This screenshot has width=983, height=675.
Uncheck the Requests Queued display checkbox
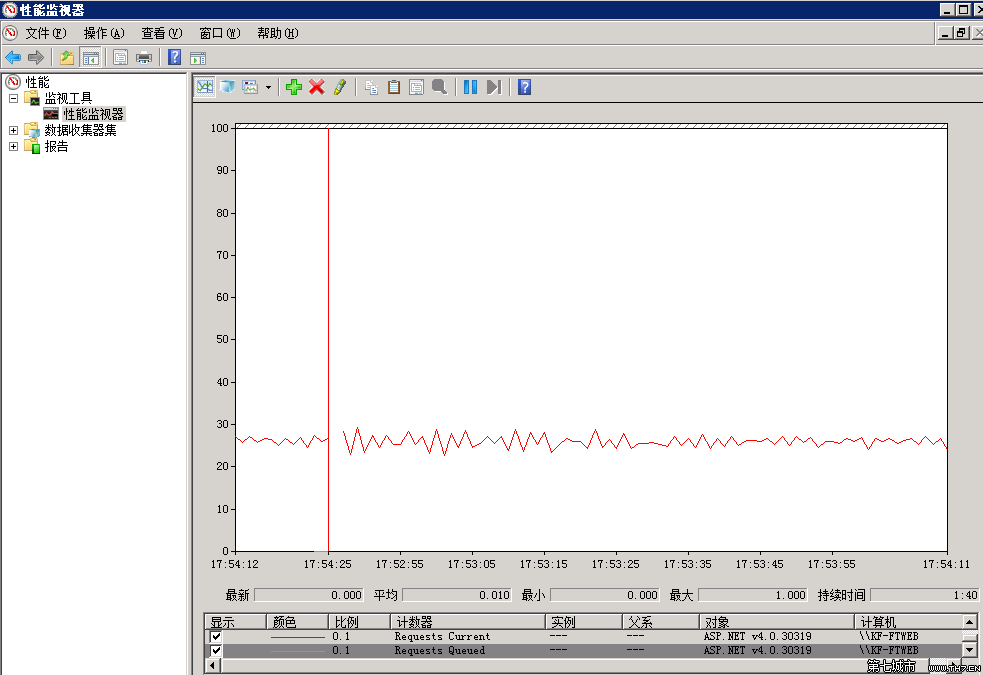[216, 650]
